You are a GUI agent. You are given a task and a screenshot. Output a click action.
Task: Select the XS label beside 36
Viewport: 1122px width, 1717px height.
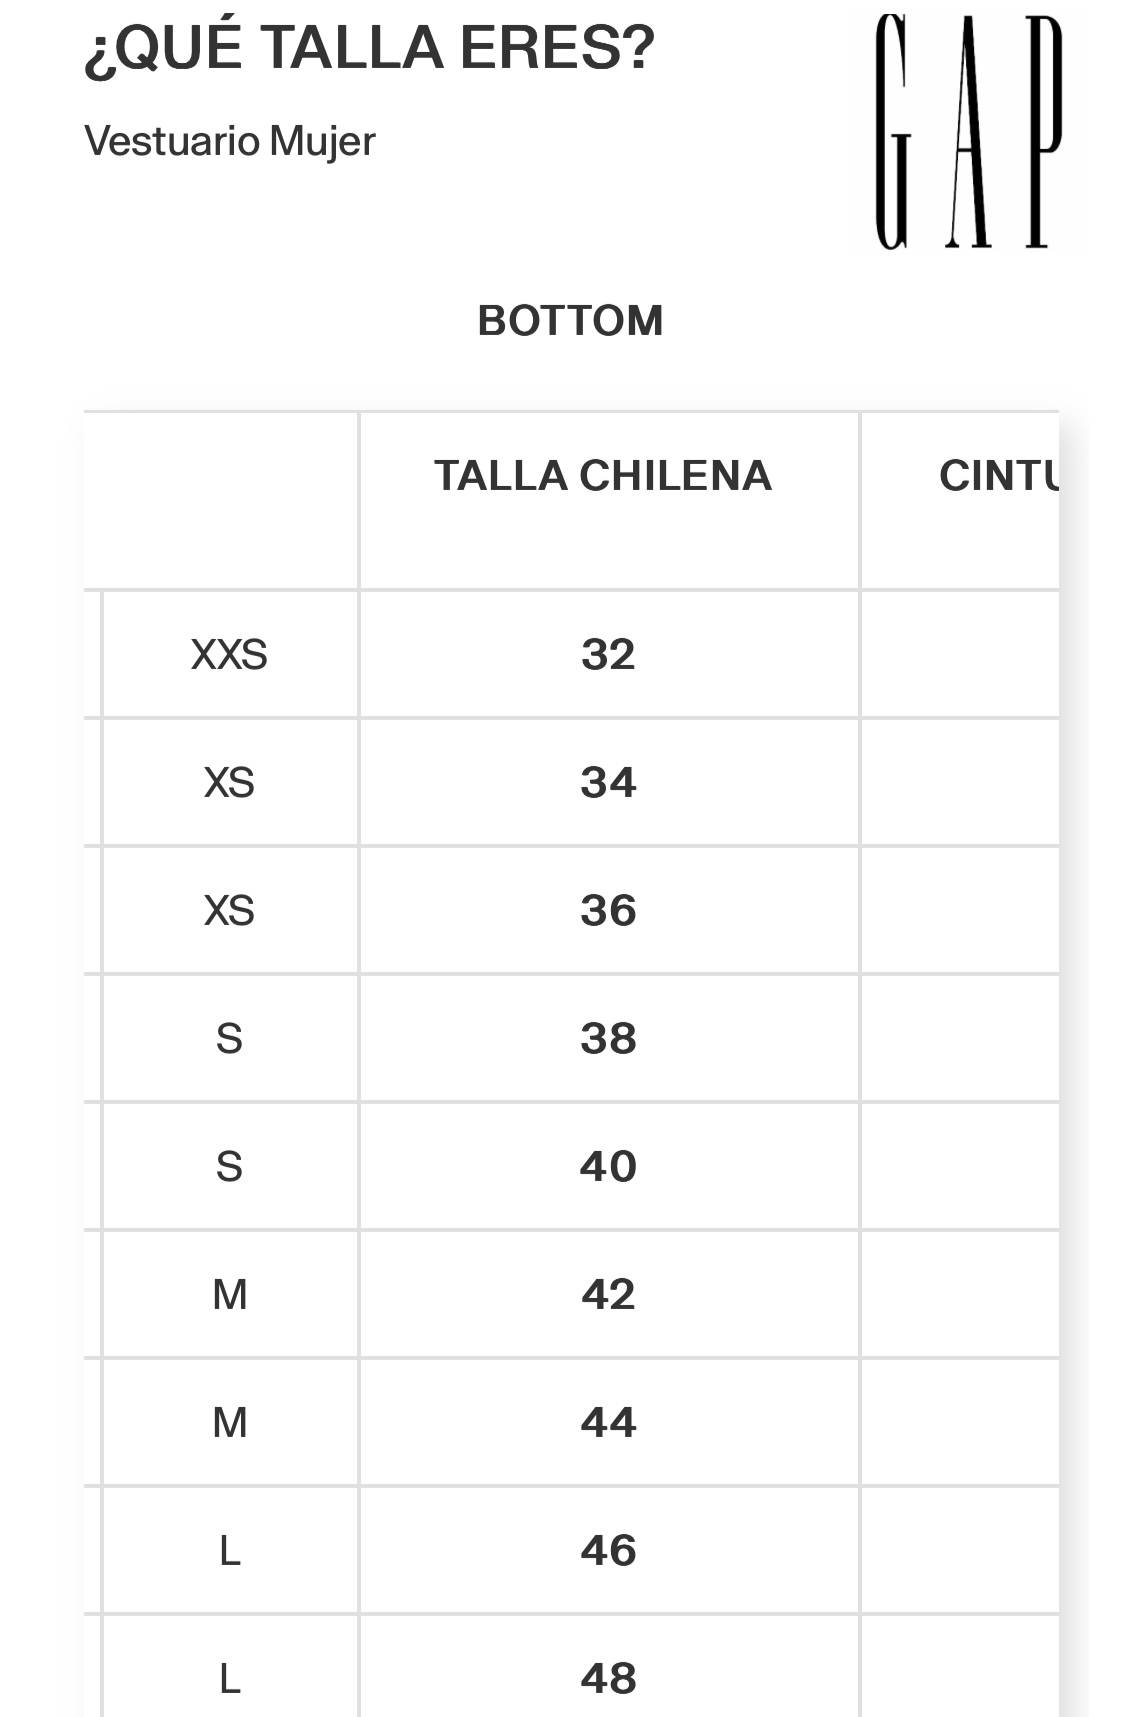click(x=229, y=911)
